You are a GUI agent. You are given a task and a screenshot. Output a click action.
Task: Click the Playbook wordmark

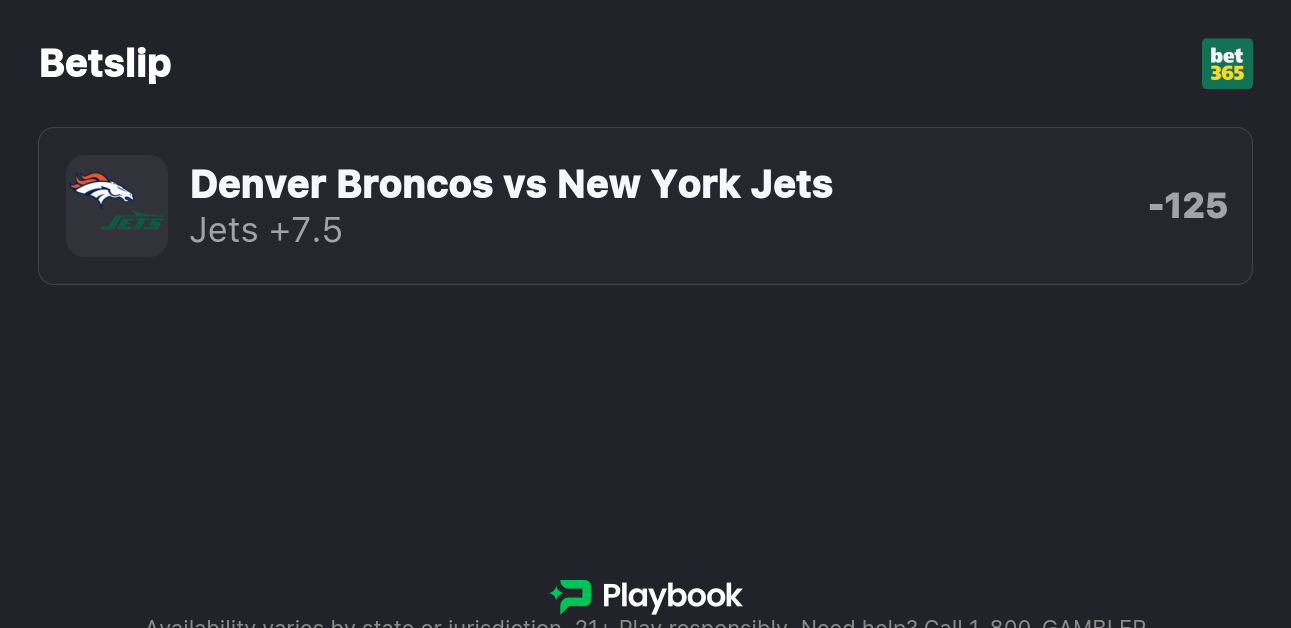point(672,597)
